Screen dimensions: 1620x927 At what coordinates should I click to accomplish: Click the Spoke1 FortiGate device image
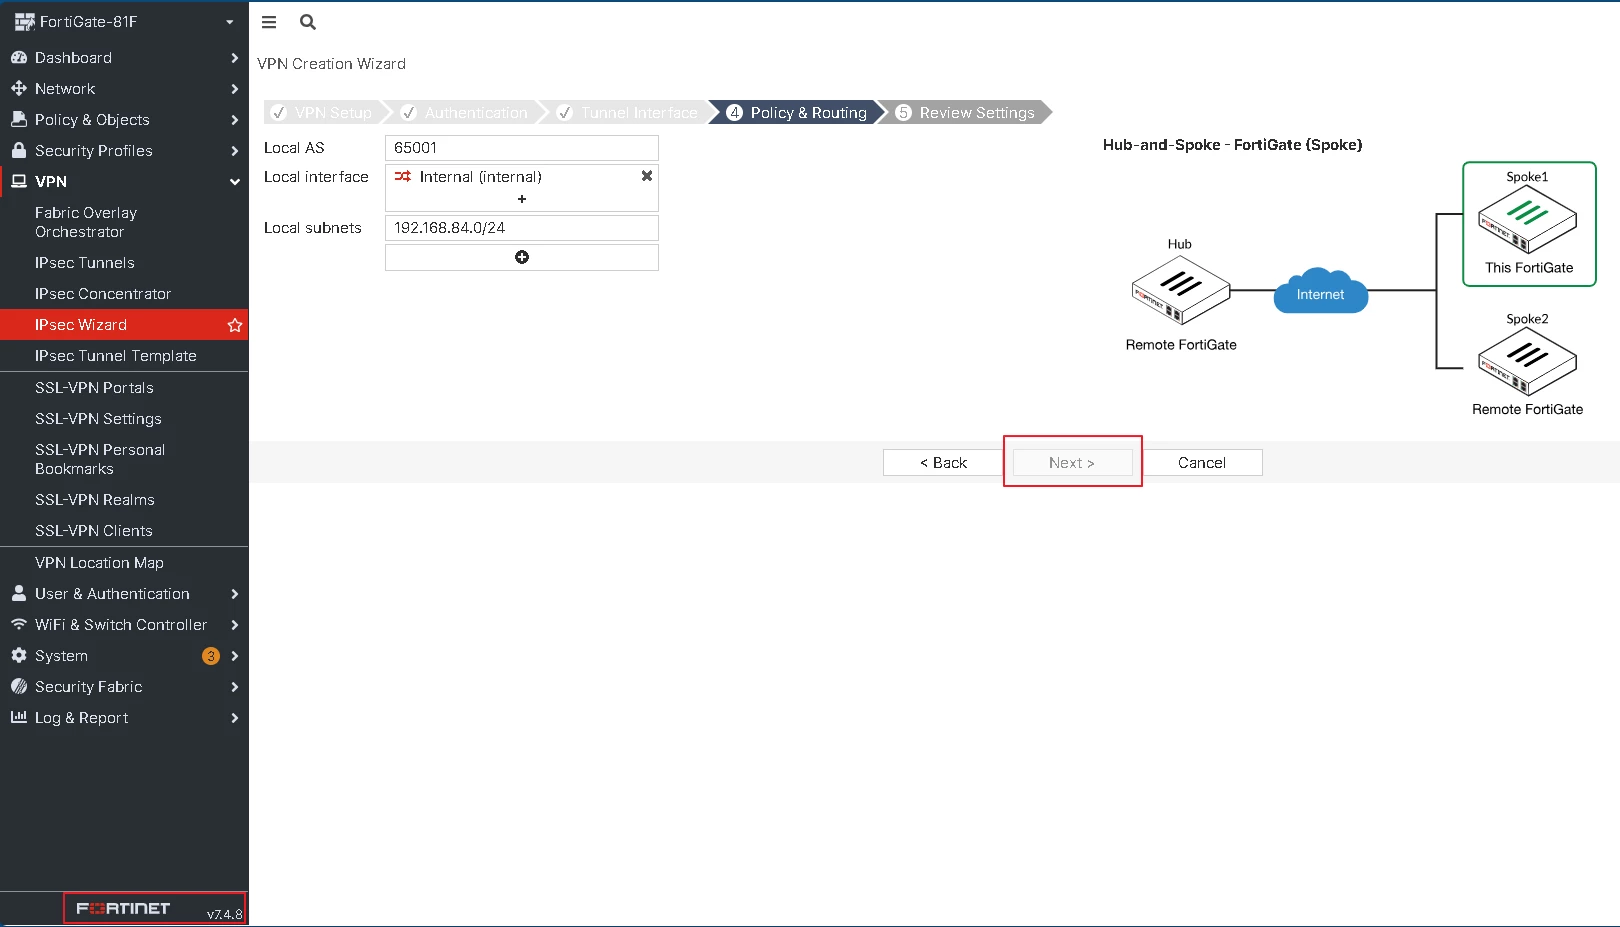1528,219
